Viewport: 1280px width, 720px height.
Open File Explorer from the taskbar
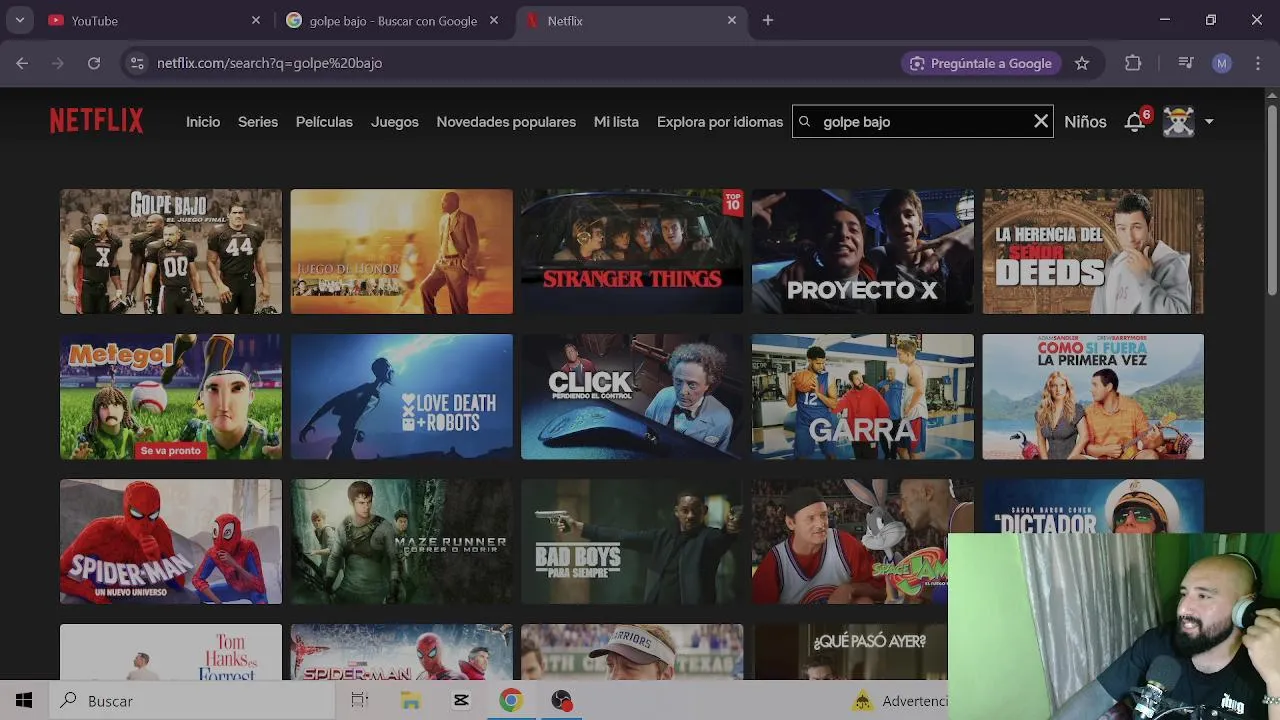[x=410, y=701]
